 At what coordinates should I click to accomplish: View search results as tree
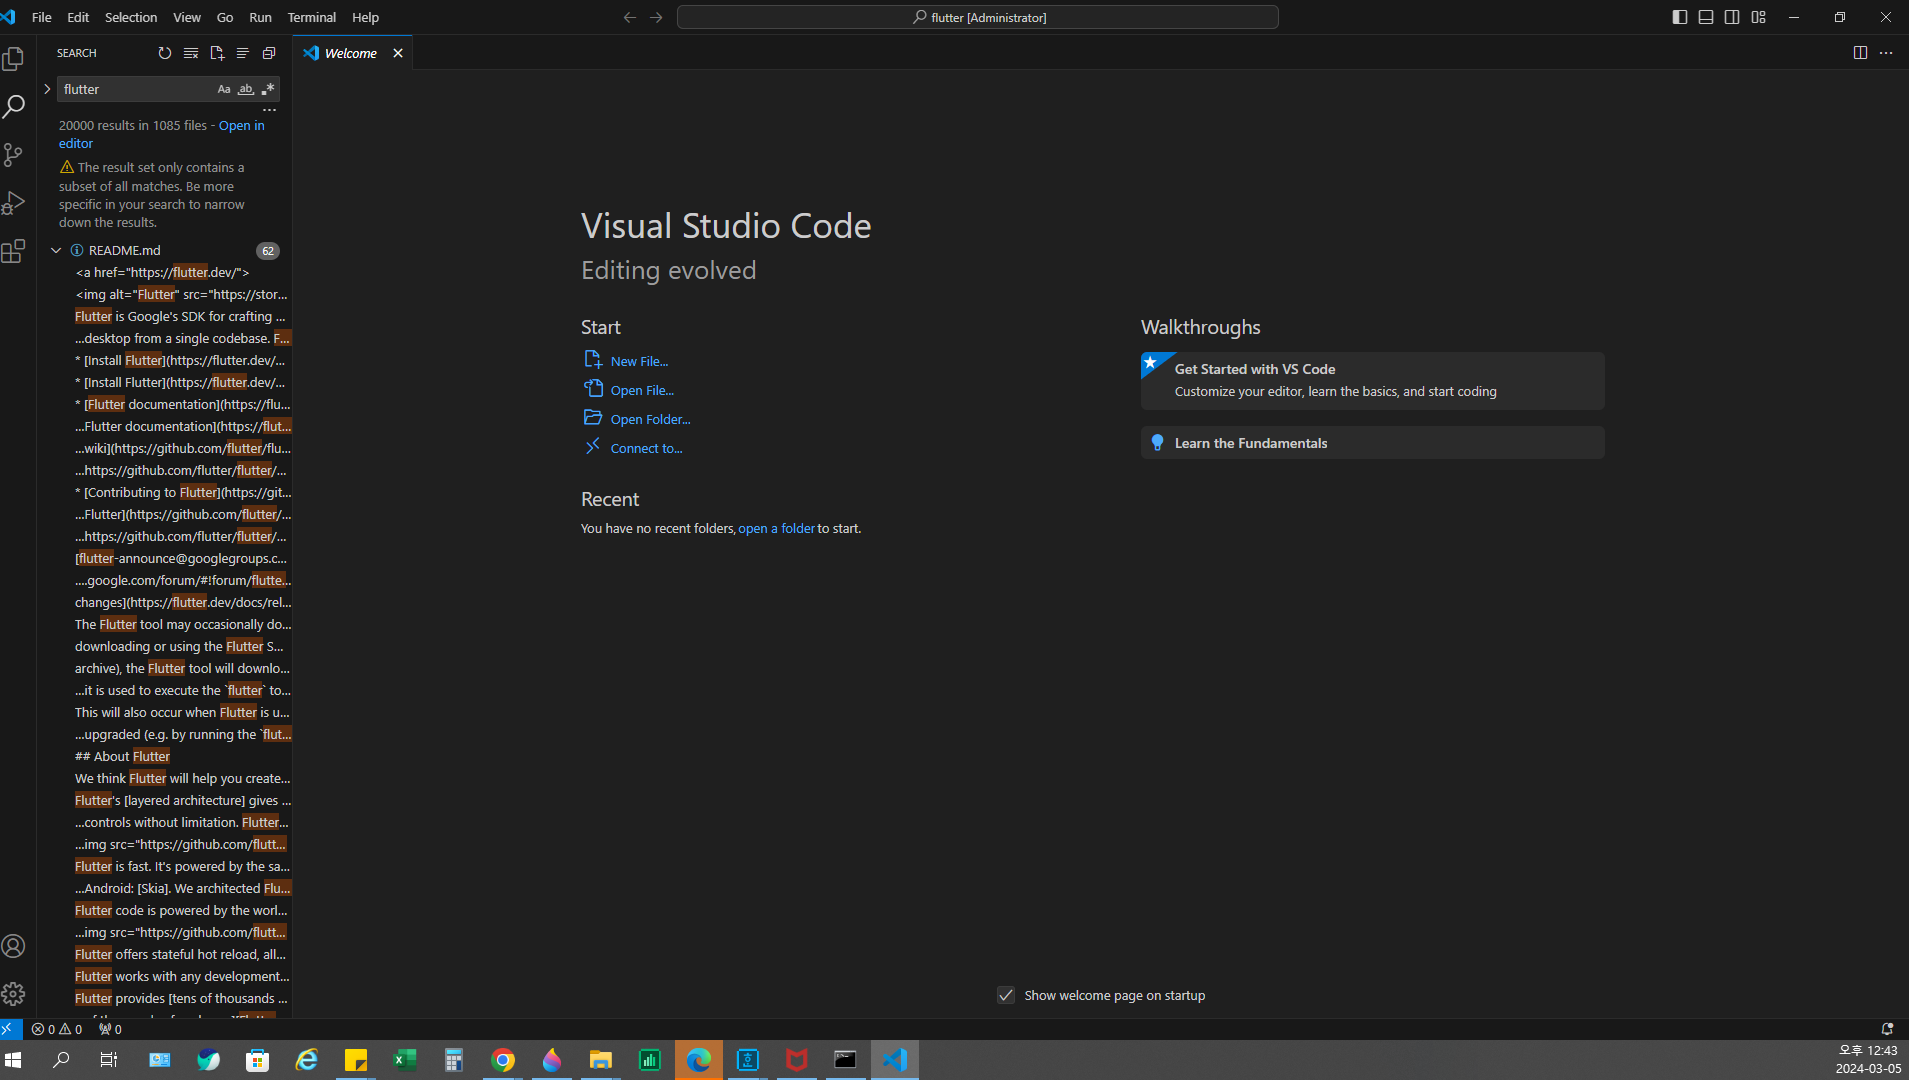click(243, 53)
